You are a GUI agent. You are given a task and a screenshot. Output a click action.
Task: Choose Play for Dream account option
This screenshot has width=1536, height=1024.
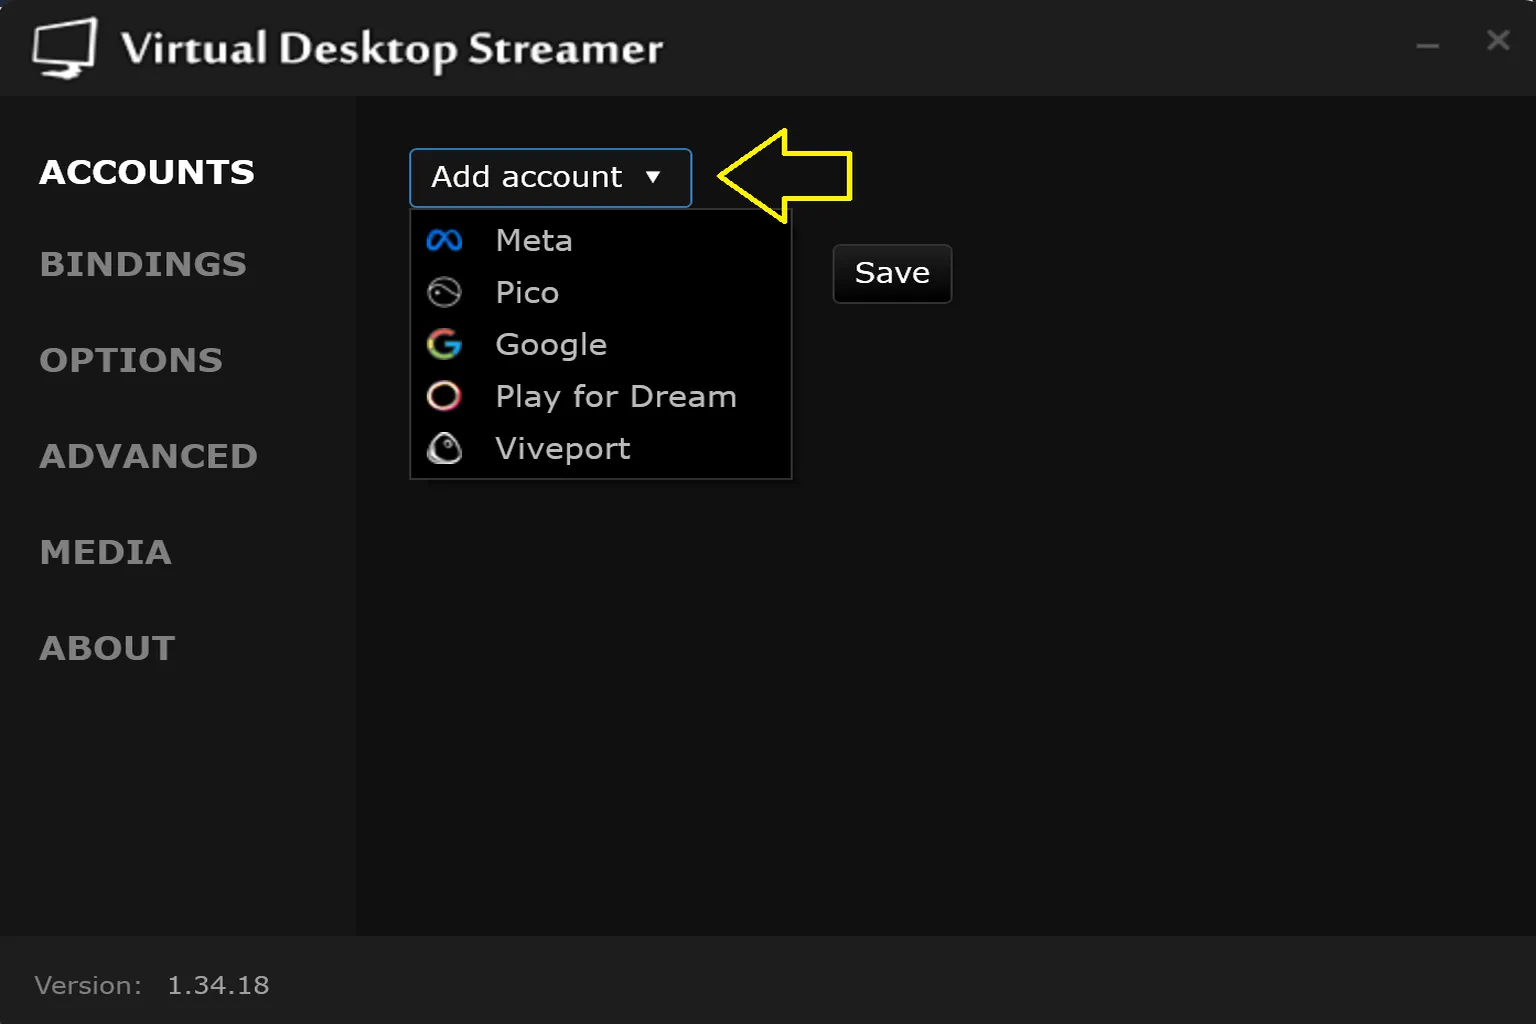(601, 396)
